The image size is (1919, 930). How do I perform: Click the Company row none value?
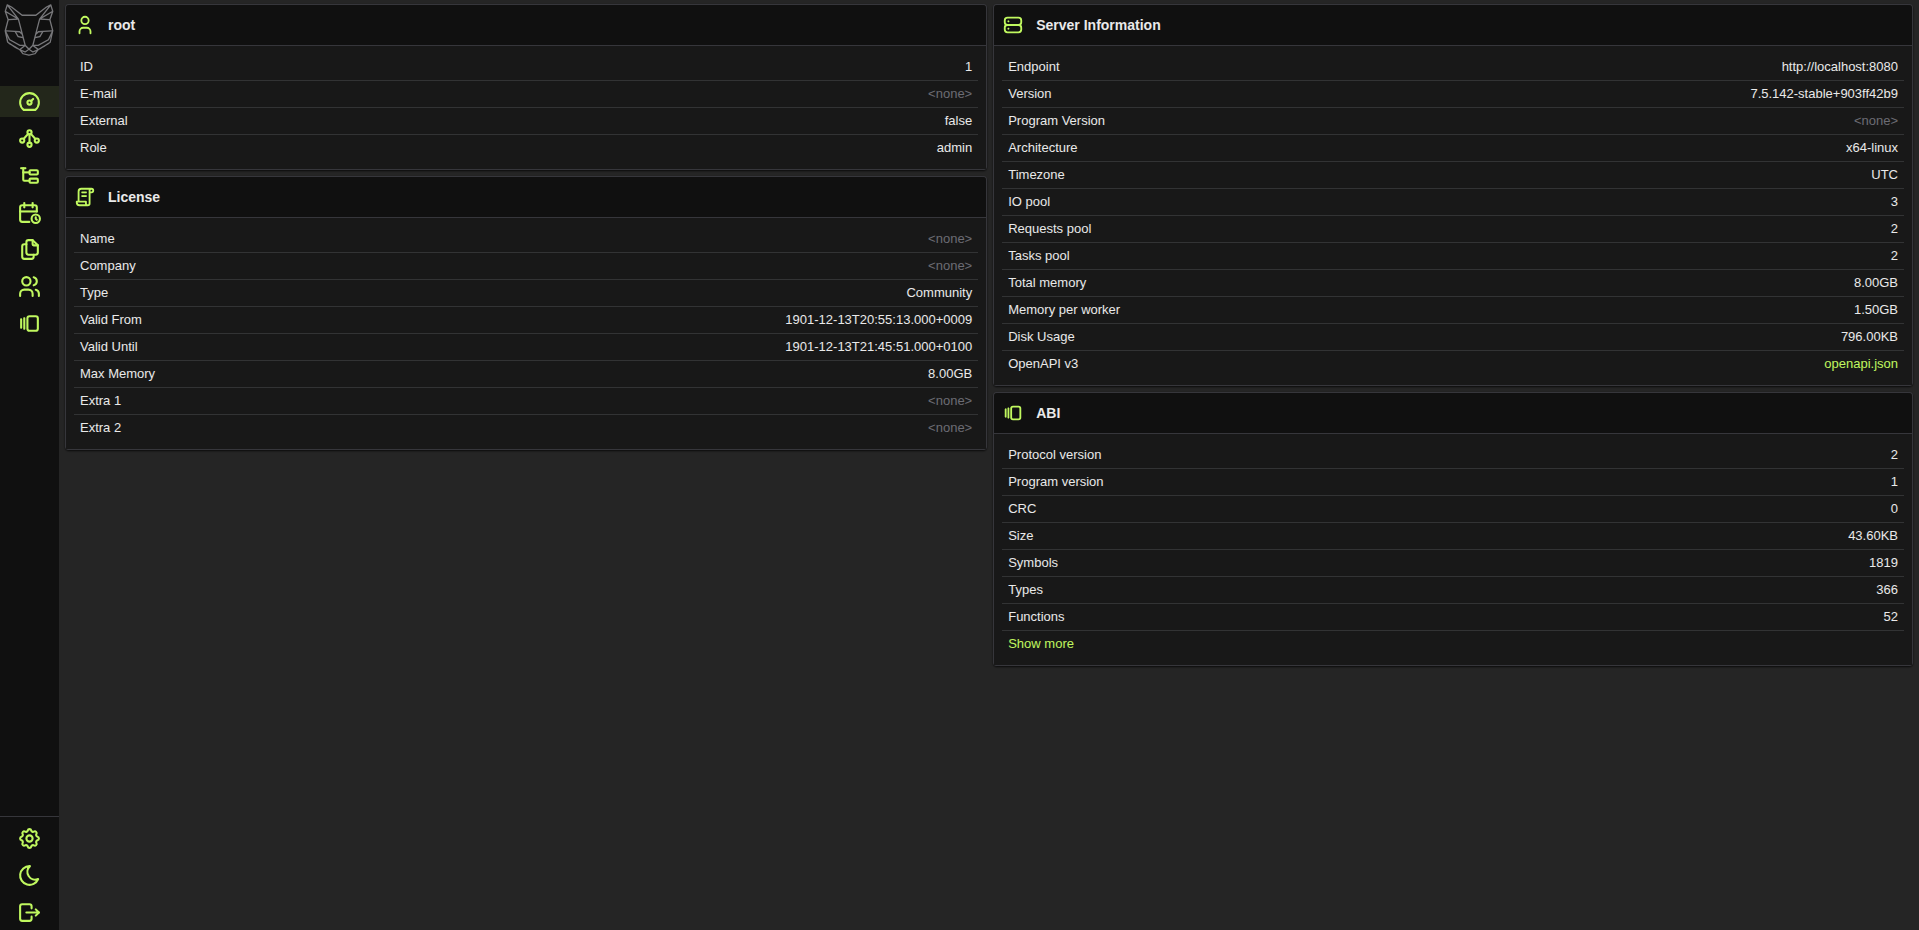click(949, 266)
